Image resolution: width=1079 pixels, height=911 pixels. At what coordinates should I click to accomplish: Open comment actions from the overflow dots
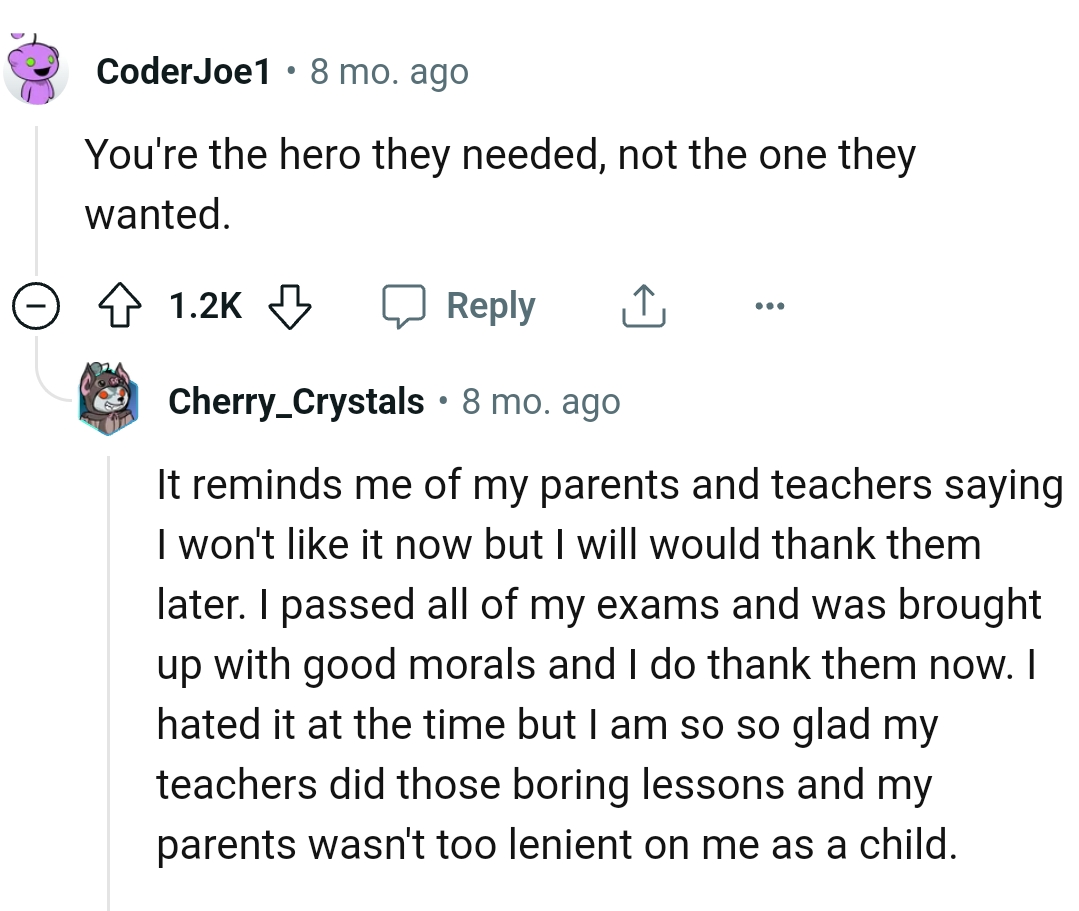click(769, 306)
